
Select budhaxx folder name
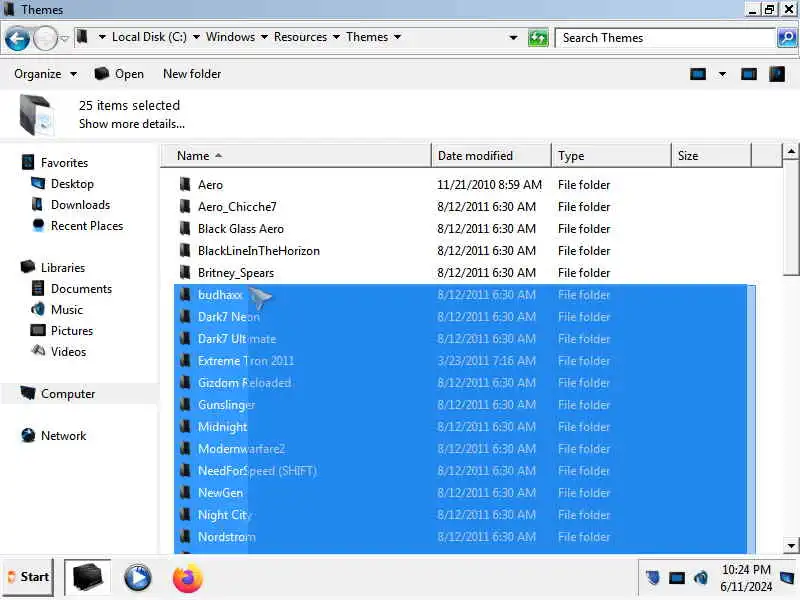click(220, 294)
